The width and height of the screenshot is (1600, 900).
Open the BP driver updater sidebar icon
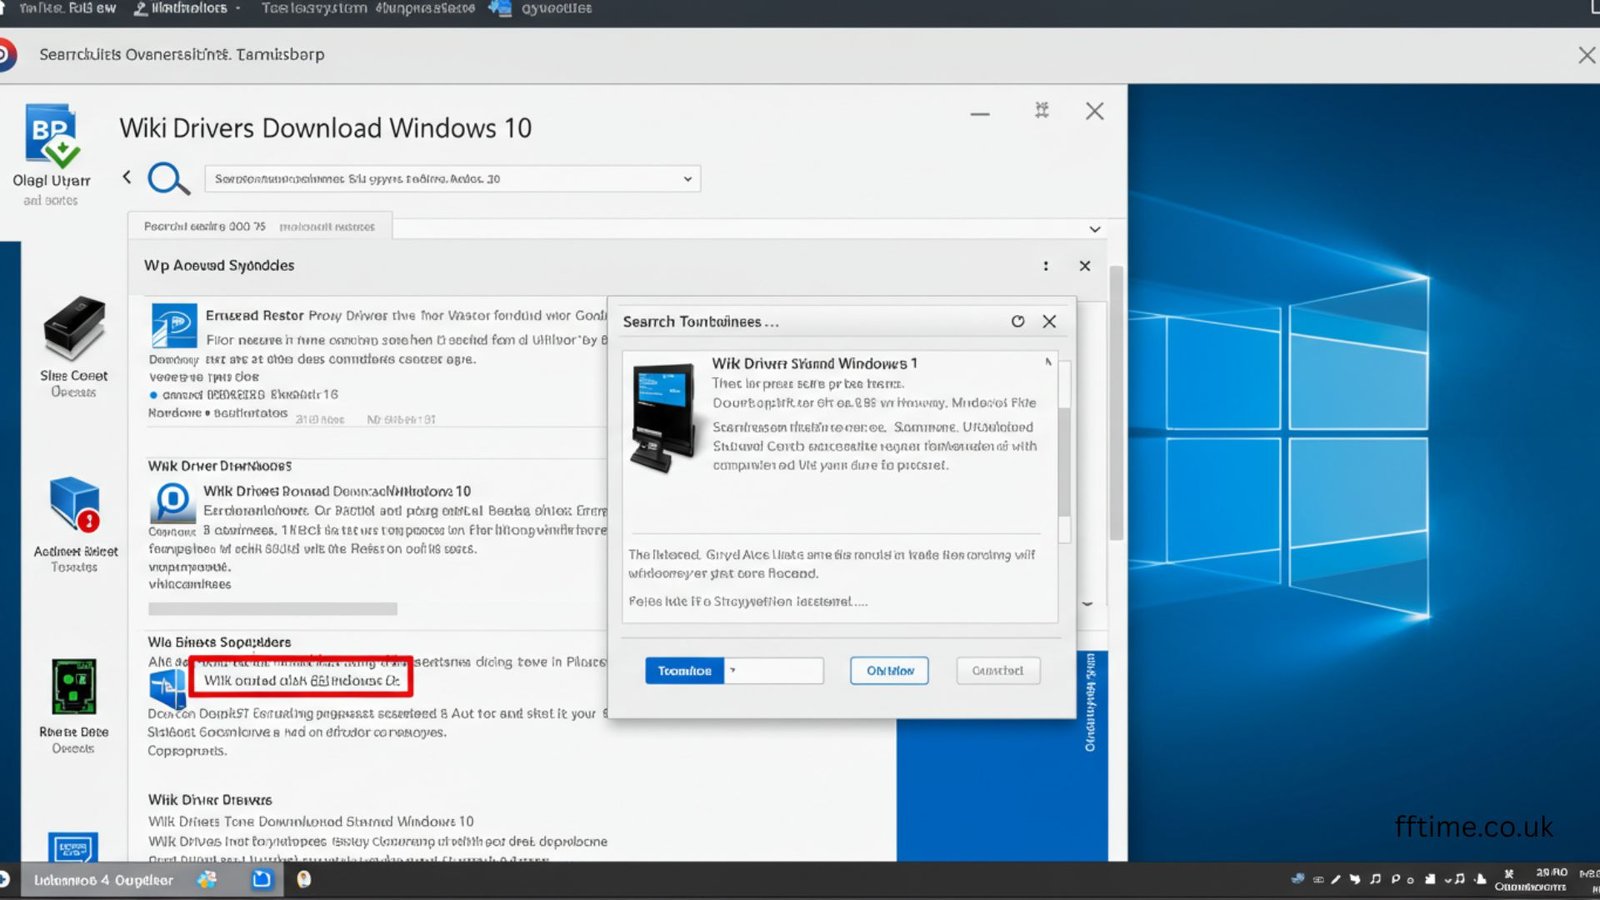coord(52,135)
